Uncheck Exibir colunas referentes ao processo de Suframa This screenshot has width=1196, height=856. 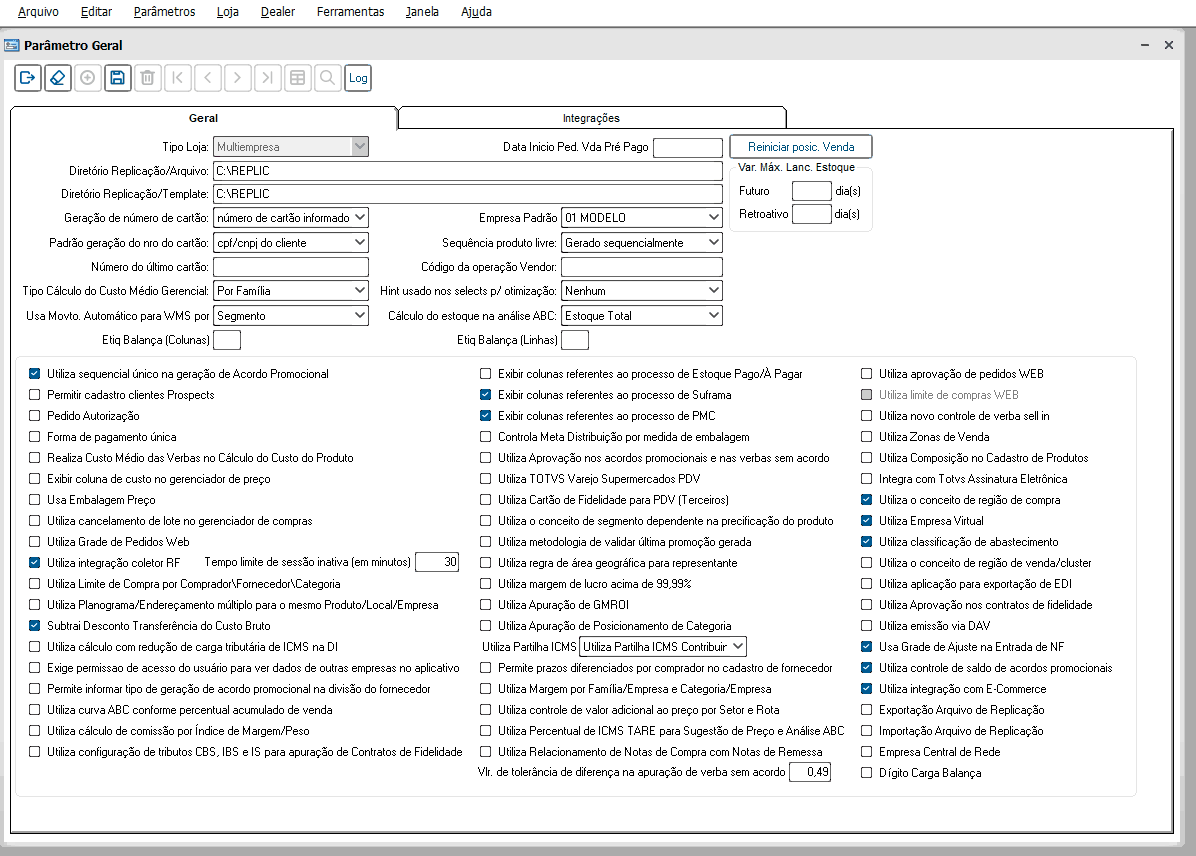[x=485, y=394]
